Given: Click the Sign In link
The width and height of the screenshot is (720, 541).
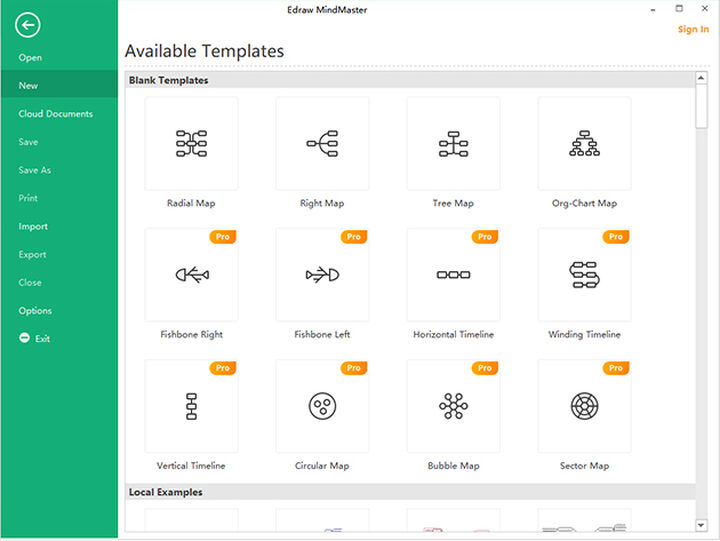Looking at the screenshot, I should coord(693,30).
